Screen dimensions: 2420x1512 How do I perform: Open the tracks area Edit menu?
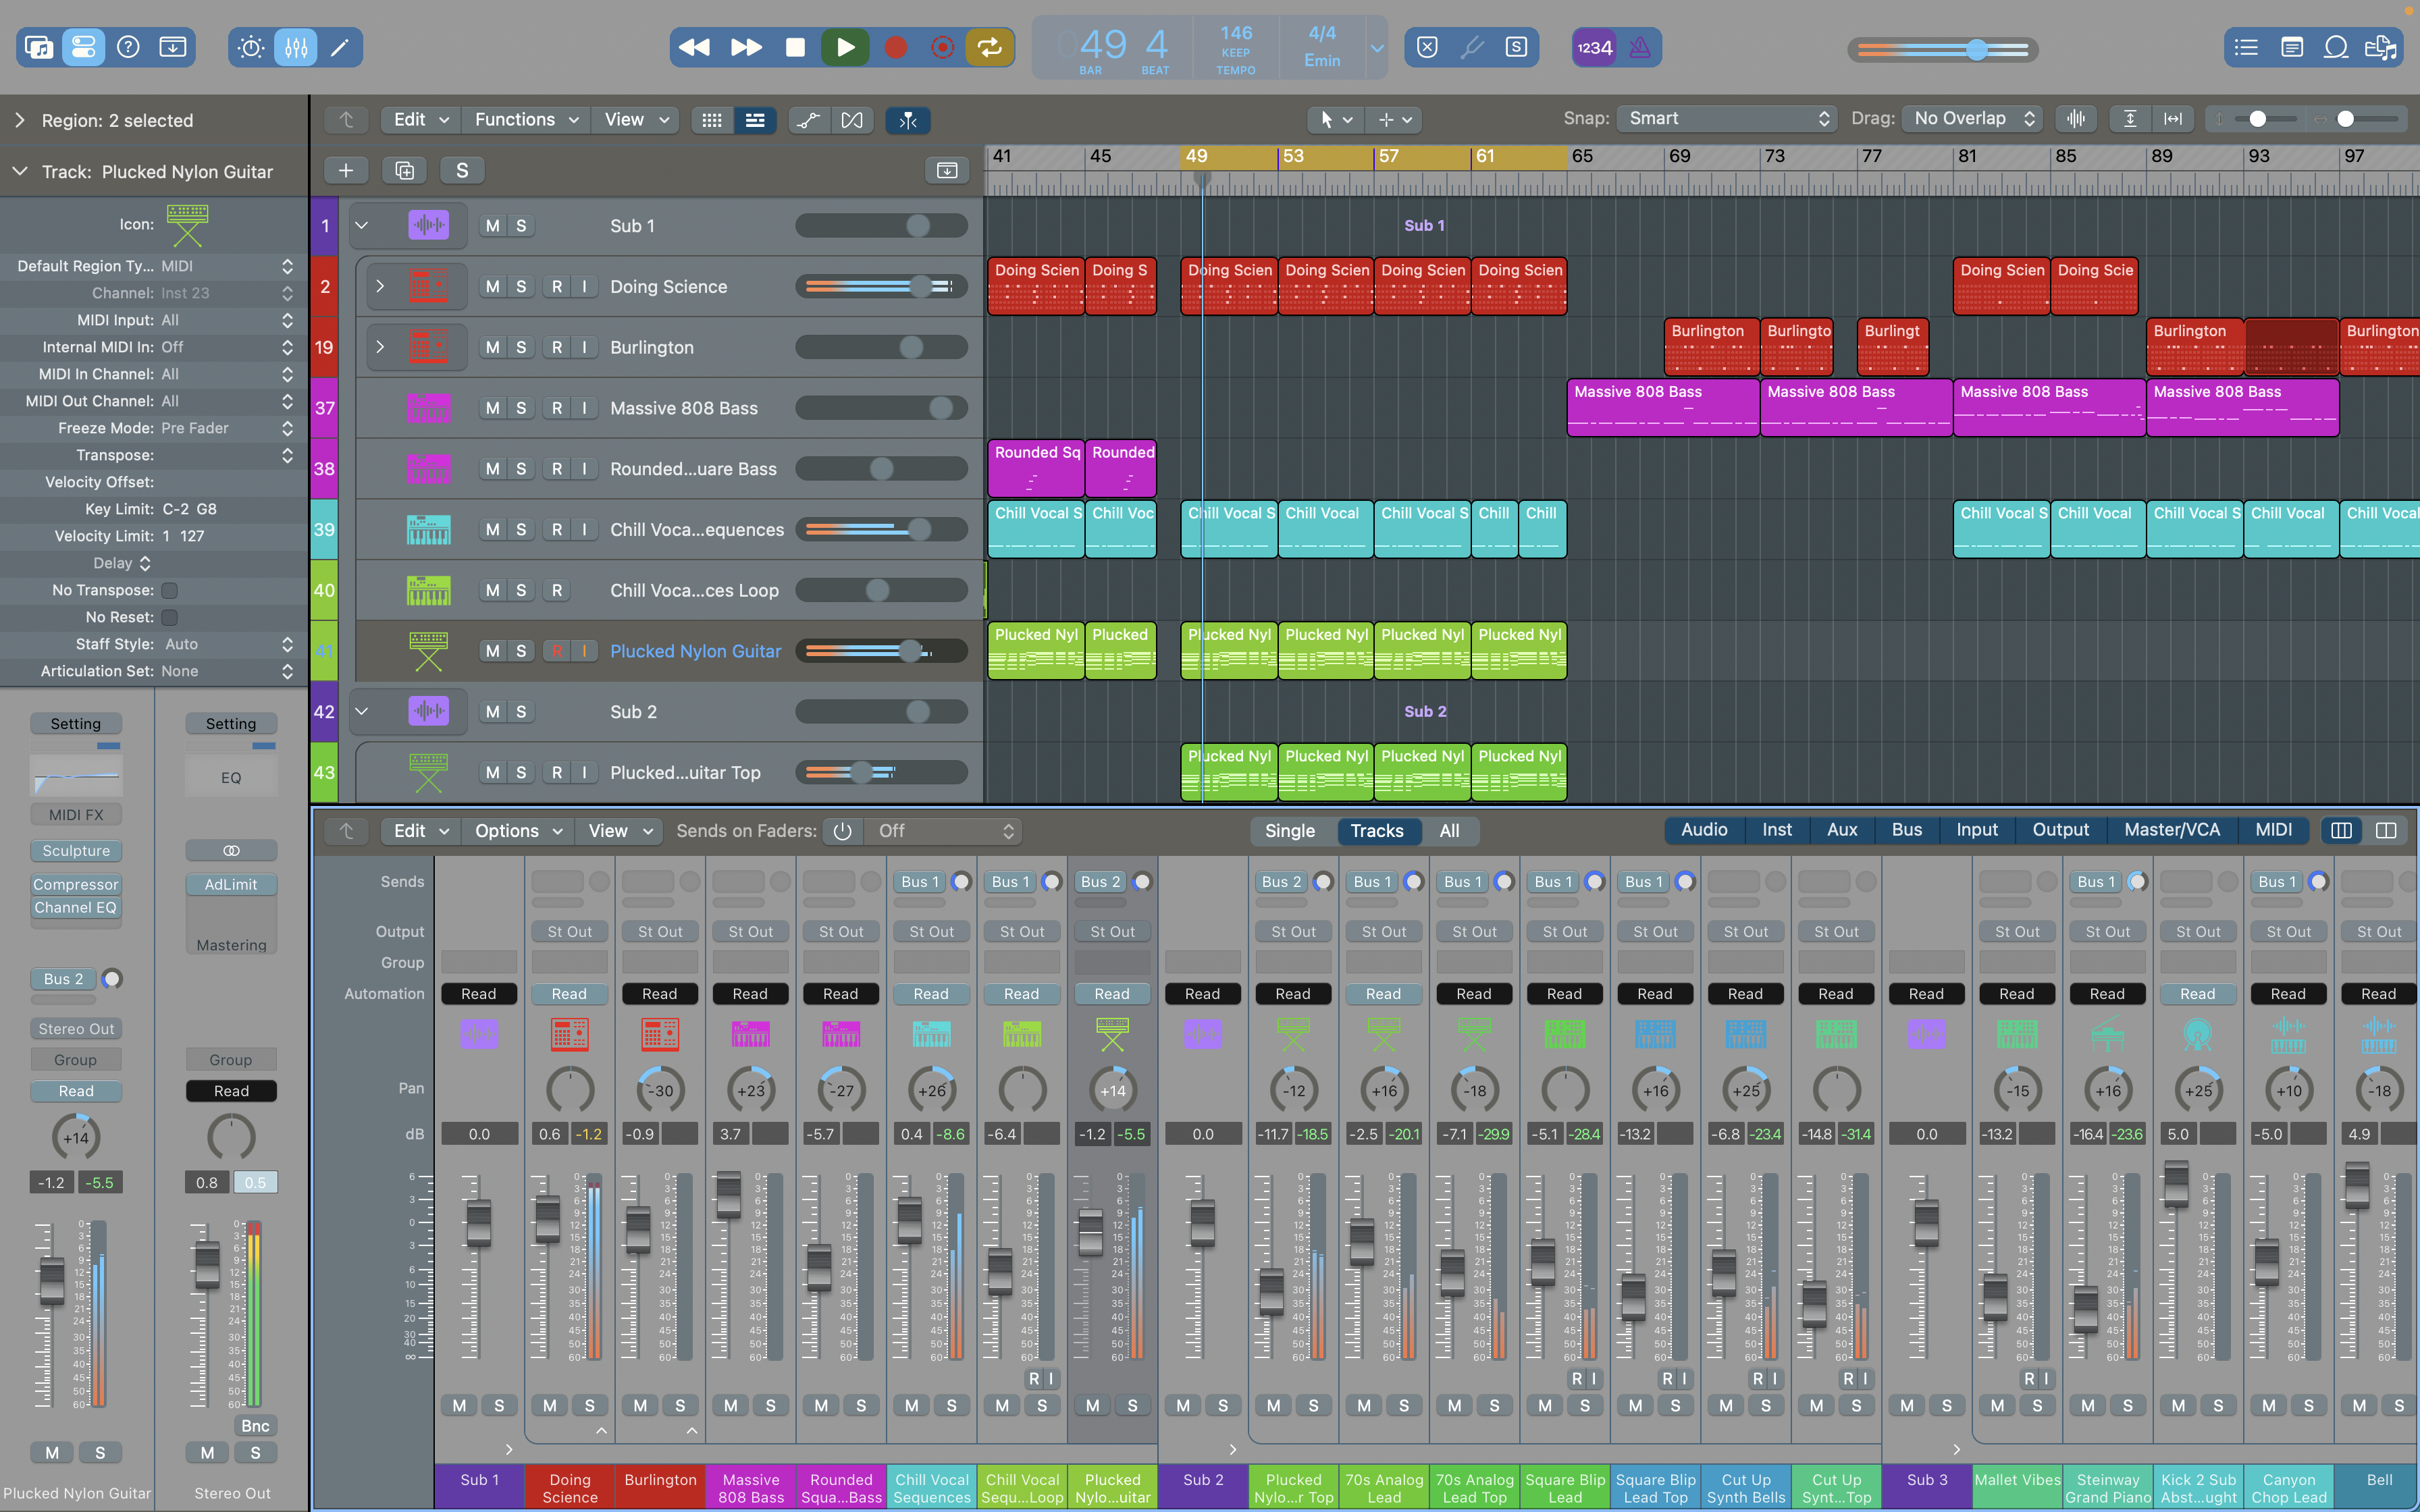[421, 120]
